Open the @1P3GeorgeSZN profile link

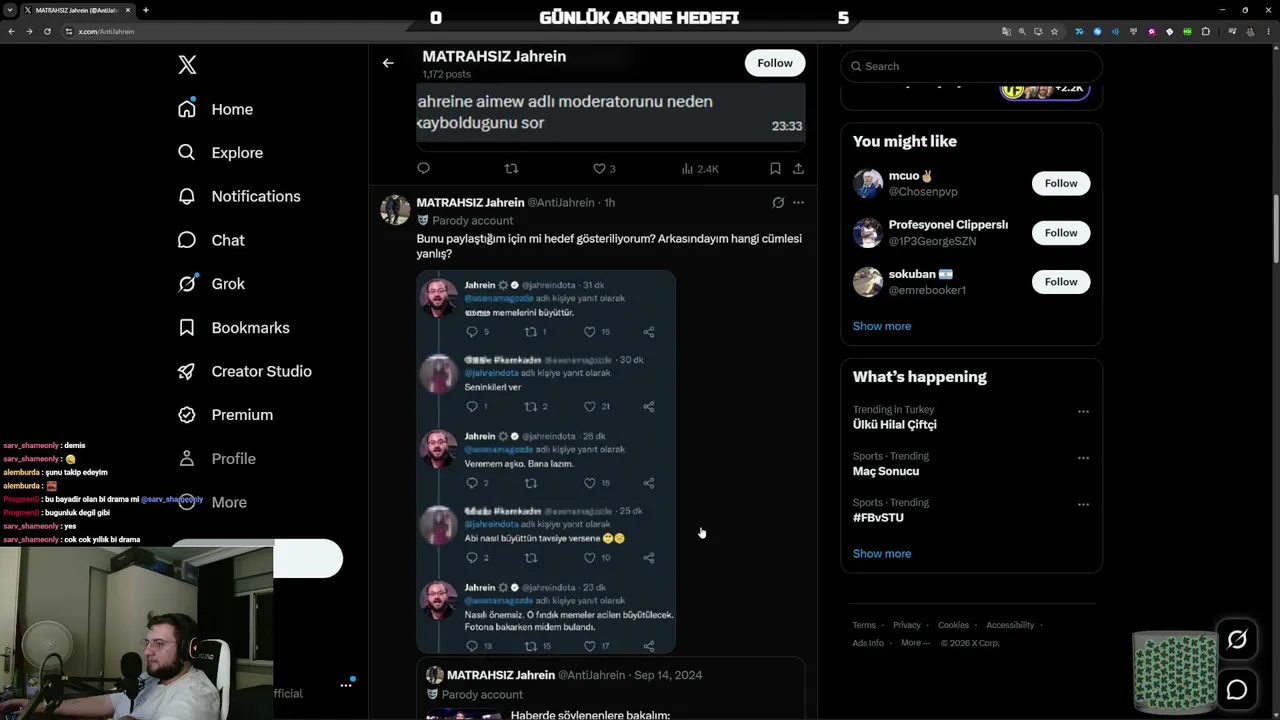tap(932, 241)
